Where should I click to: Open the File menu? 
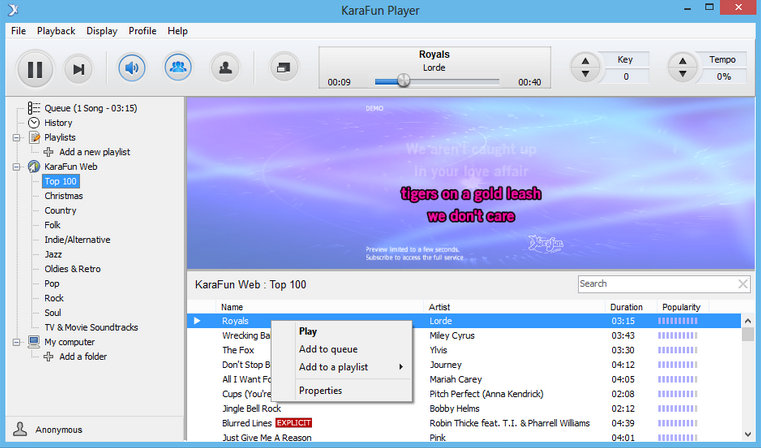point(18,31)
